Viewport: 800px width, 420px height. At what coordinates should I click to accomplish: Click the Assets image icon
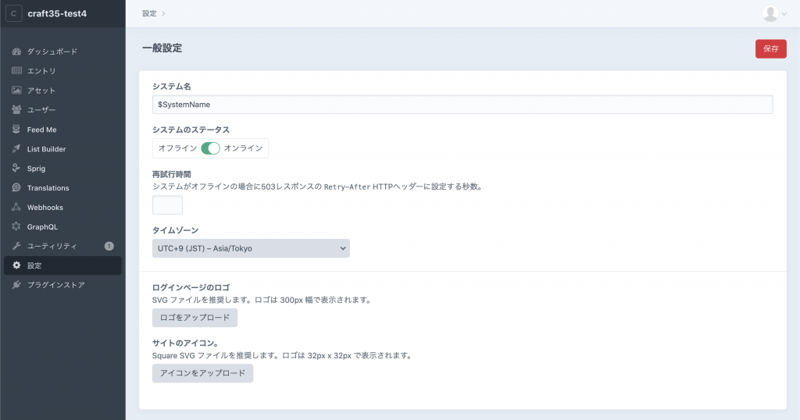(16, 90)
